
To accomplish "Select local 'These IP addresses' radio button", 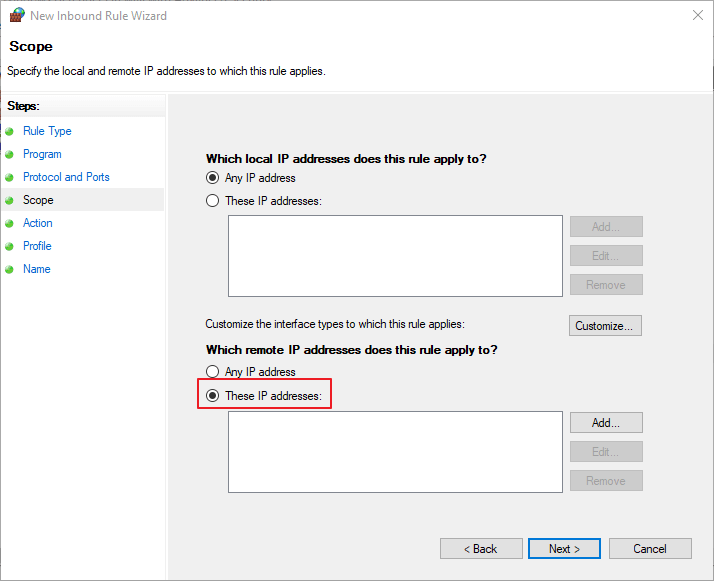I will tap(212, 200).
